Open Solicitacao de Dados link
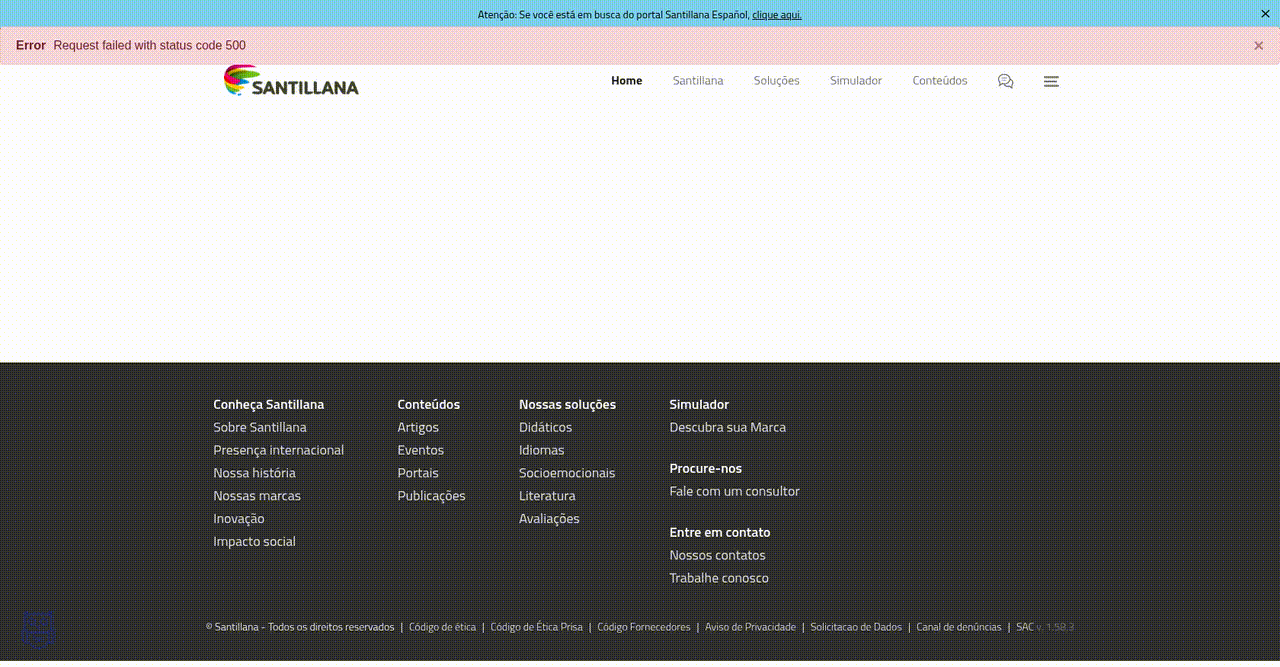This screenshot has height=667, width=1280. click(x=856, y=627)
